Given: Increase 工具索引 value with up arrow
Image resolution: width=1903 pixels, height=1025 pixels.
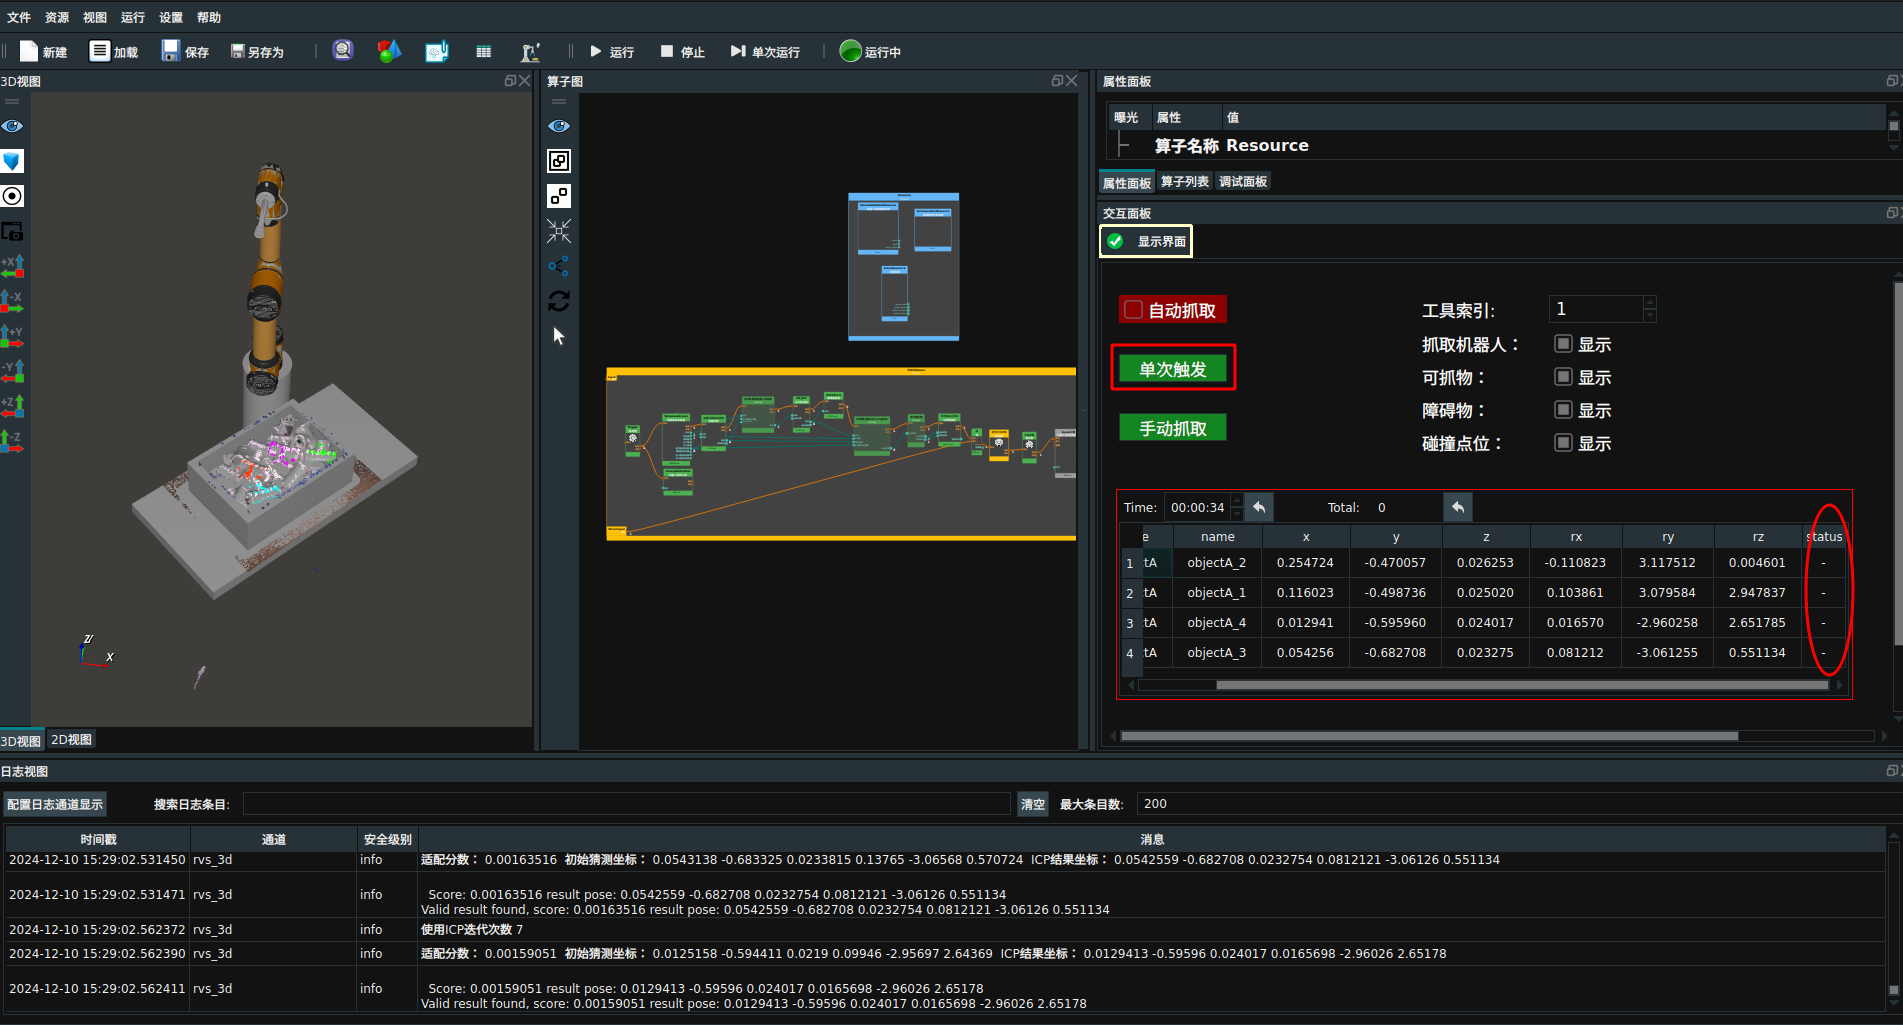Looking at the screenshot, I should (1650, 302).
